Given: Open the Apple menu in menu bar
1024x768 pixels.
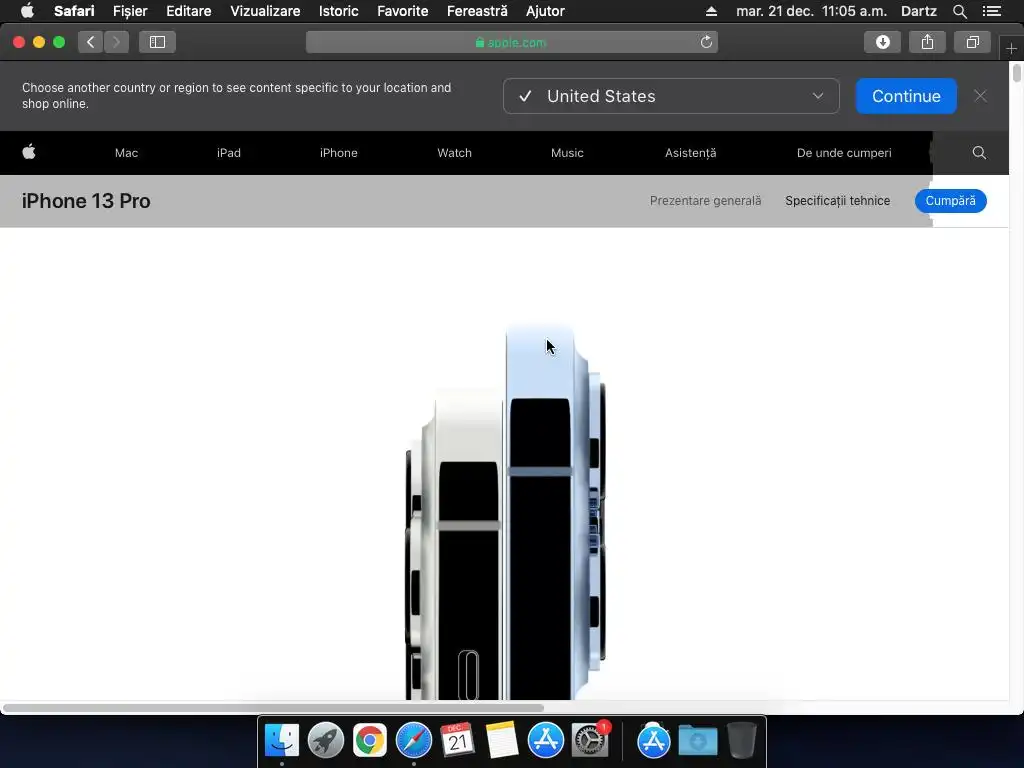Looking at the screenshot, I should (27, 11).
